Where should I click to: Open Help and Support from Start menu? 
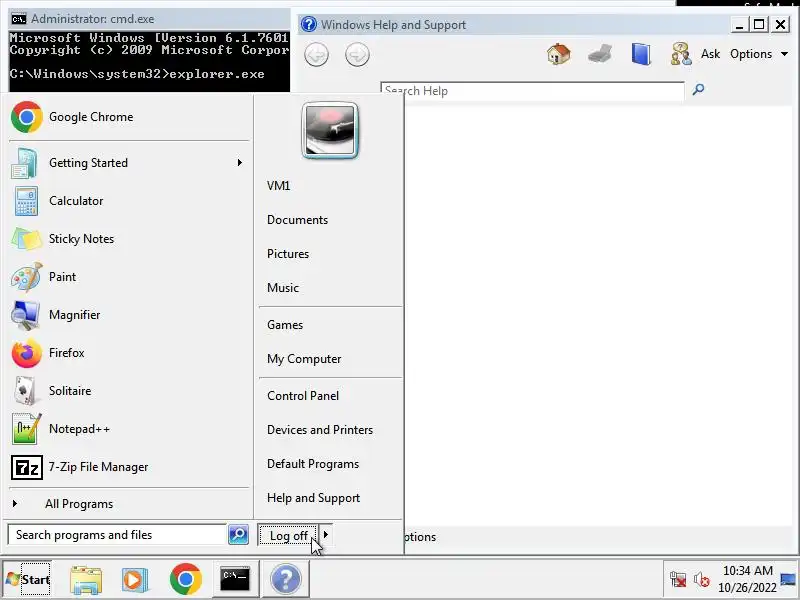(330, 498)
